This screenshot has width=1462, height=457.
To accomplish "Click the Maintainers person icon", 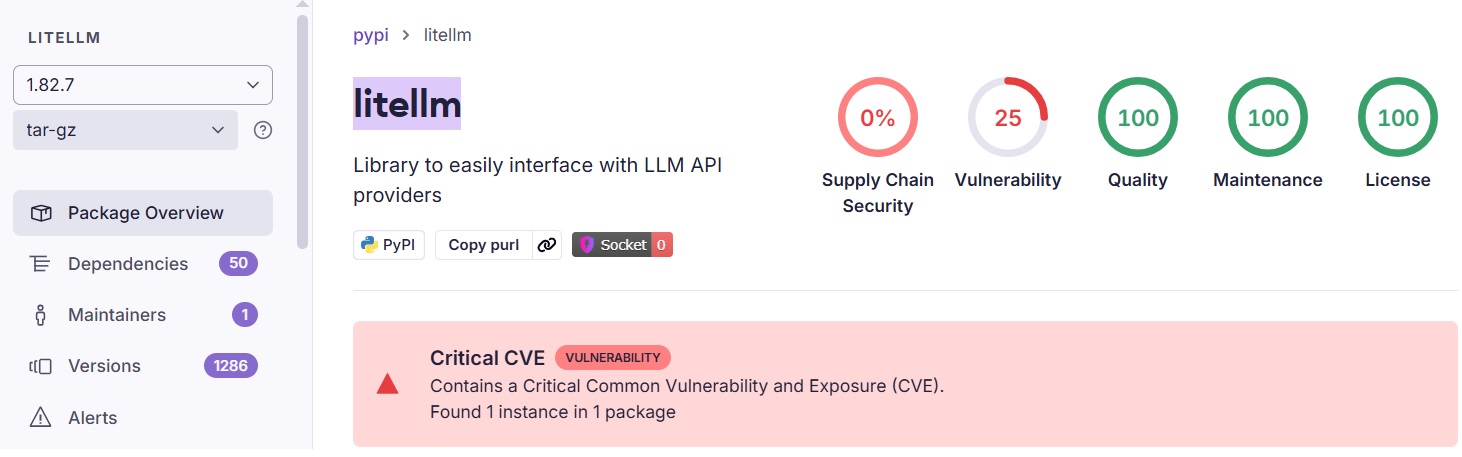I will (41, 315).
